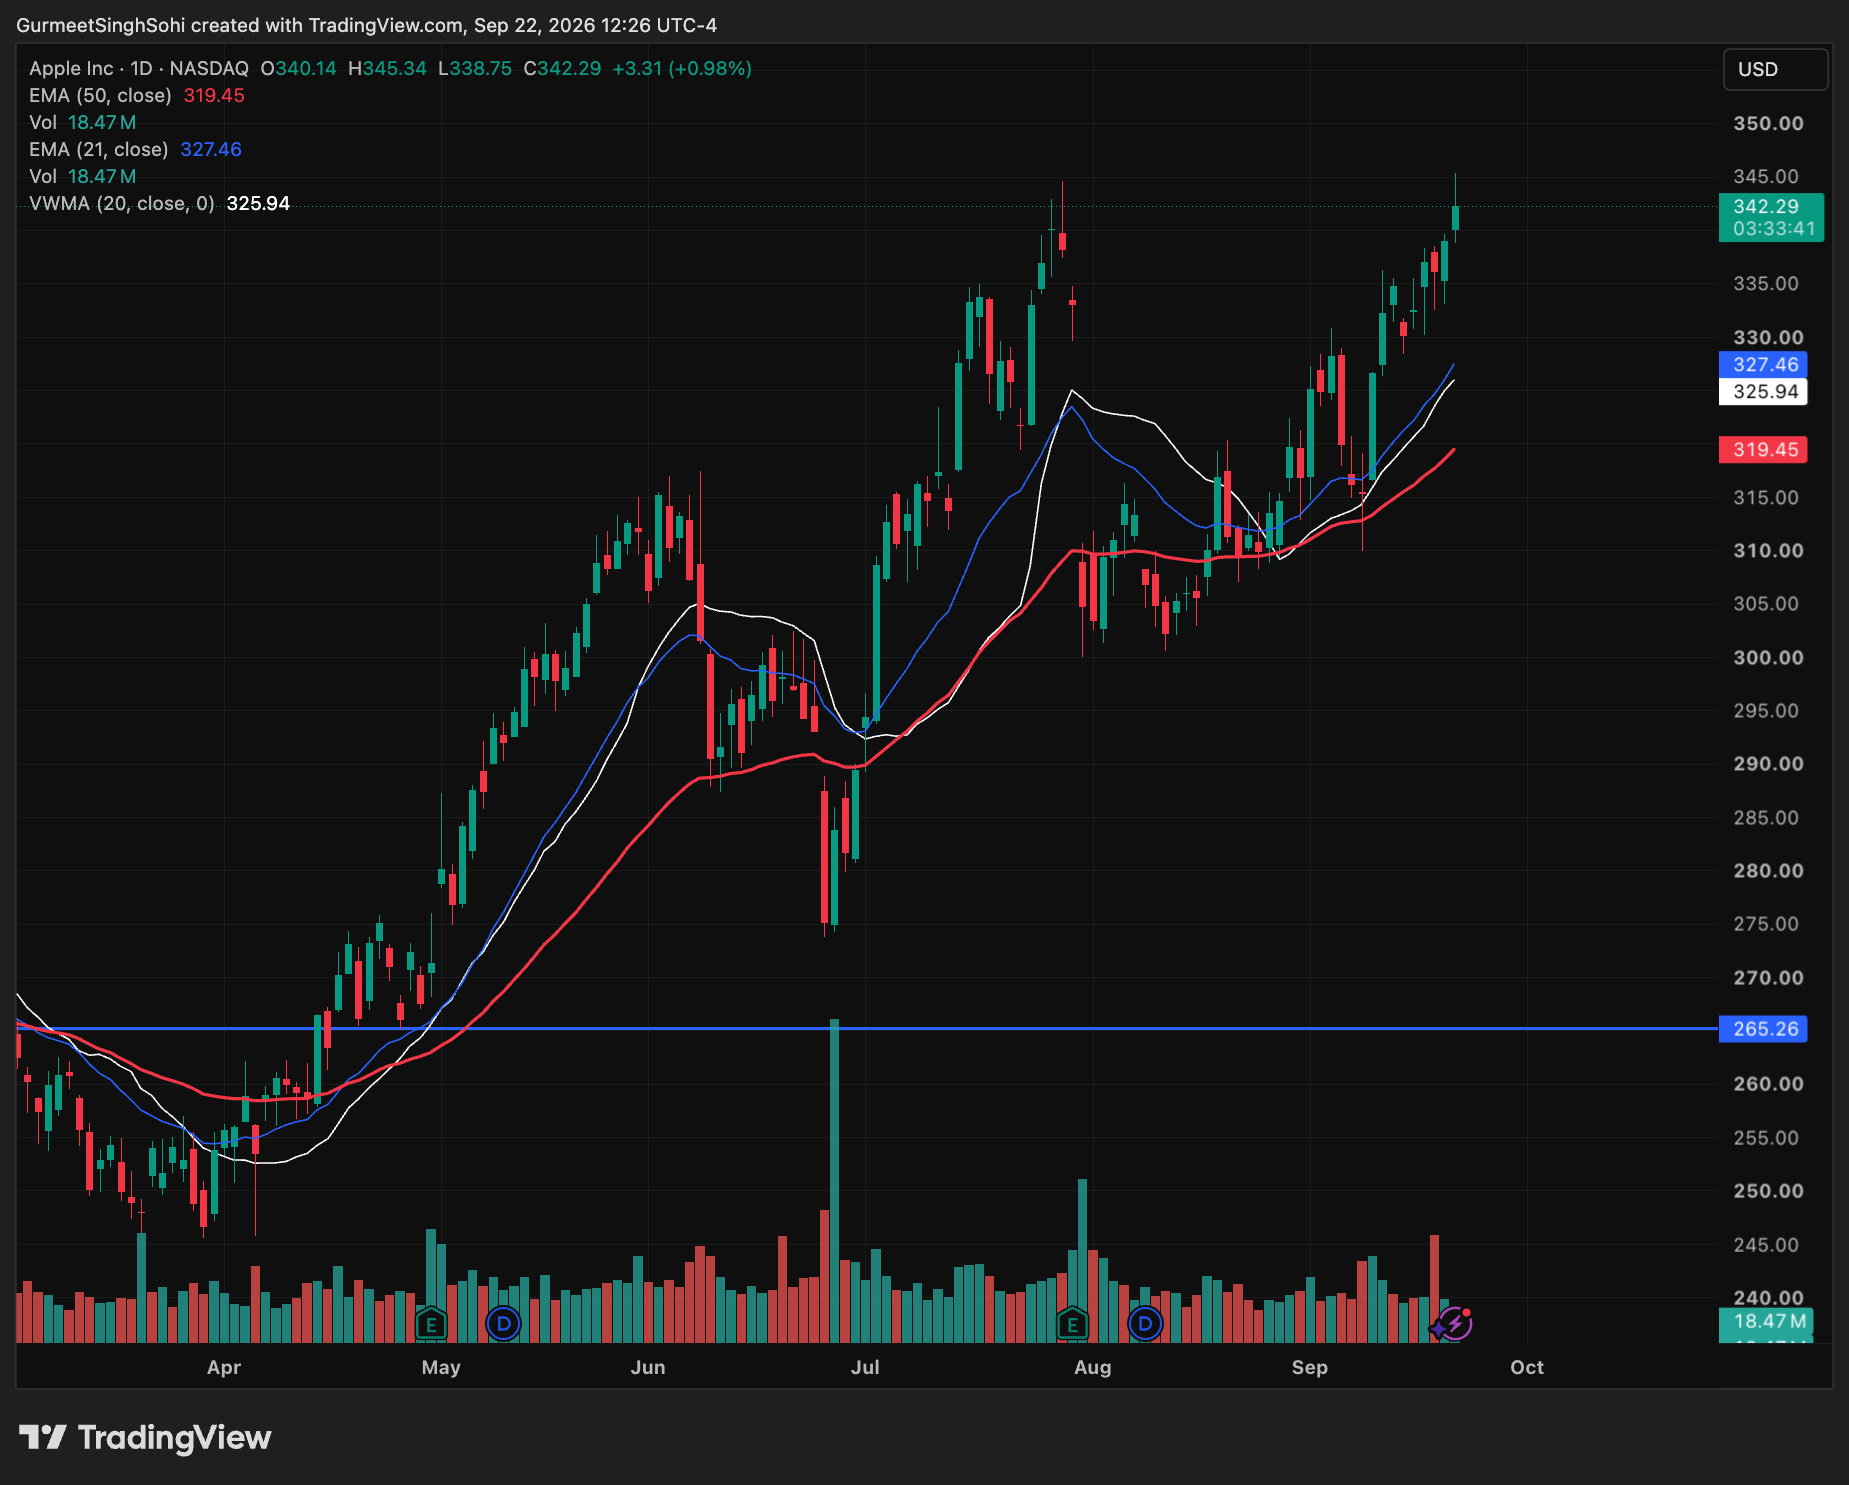Click the TradingView logo at the bottom
Viewport: 1849px width, 1485px height.
coord(145,1438)
